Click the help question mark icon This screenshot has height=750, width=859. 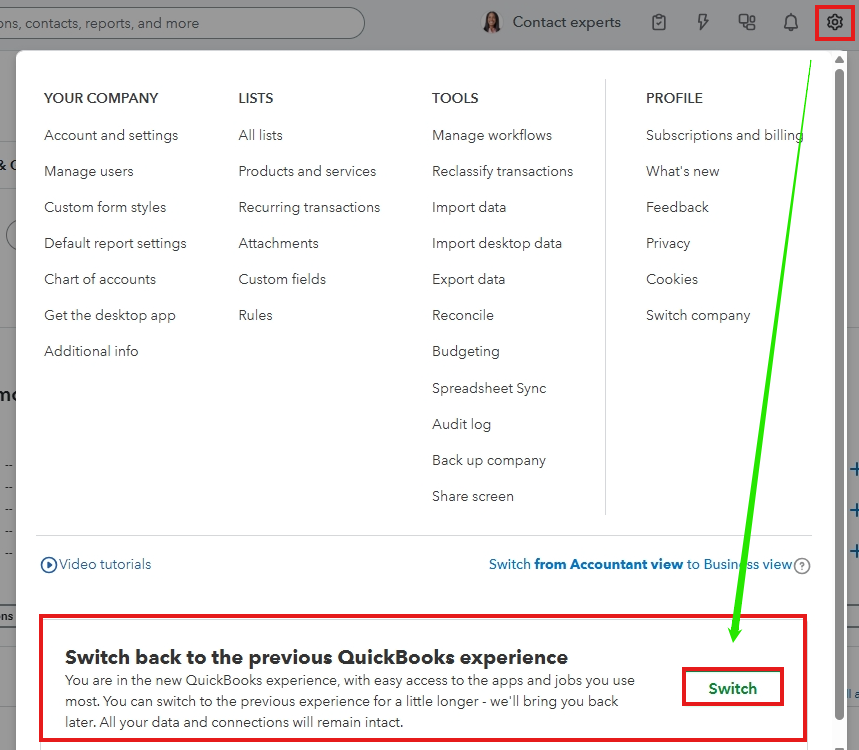point(801,566)
